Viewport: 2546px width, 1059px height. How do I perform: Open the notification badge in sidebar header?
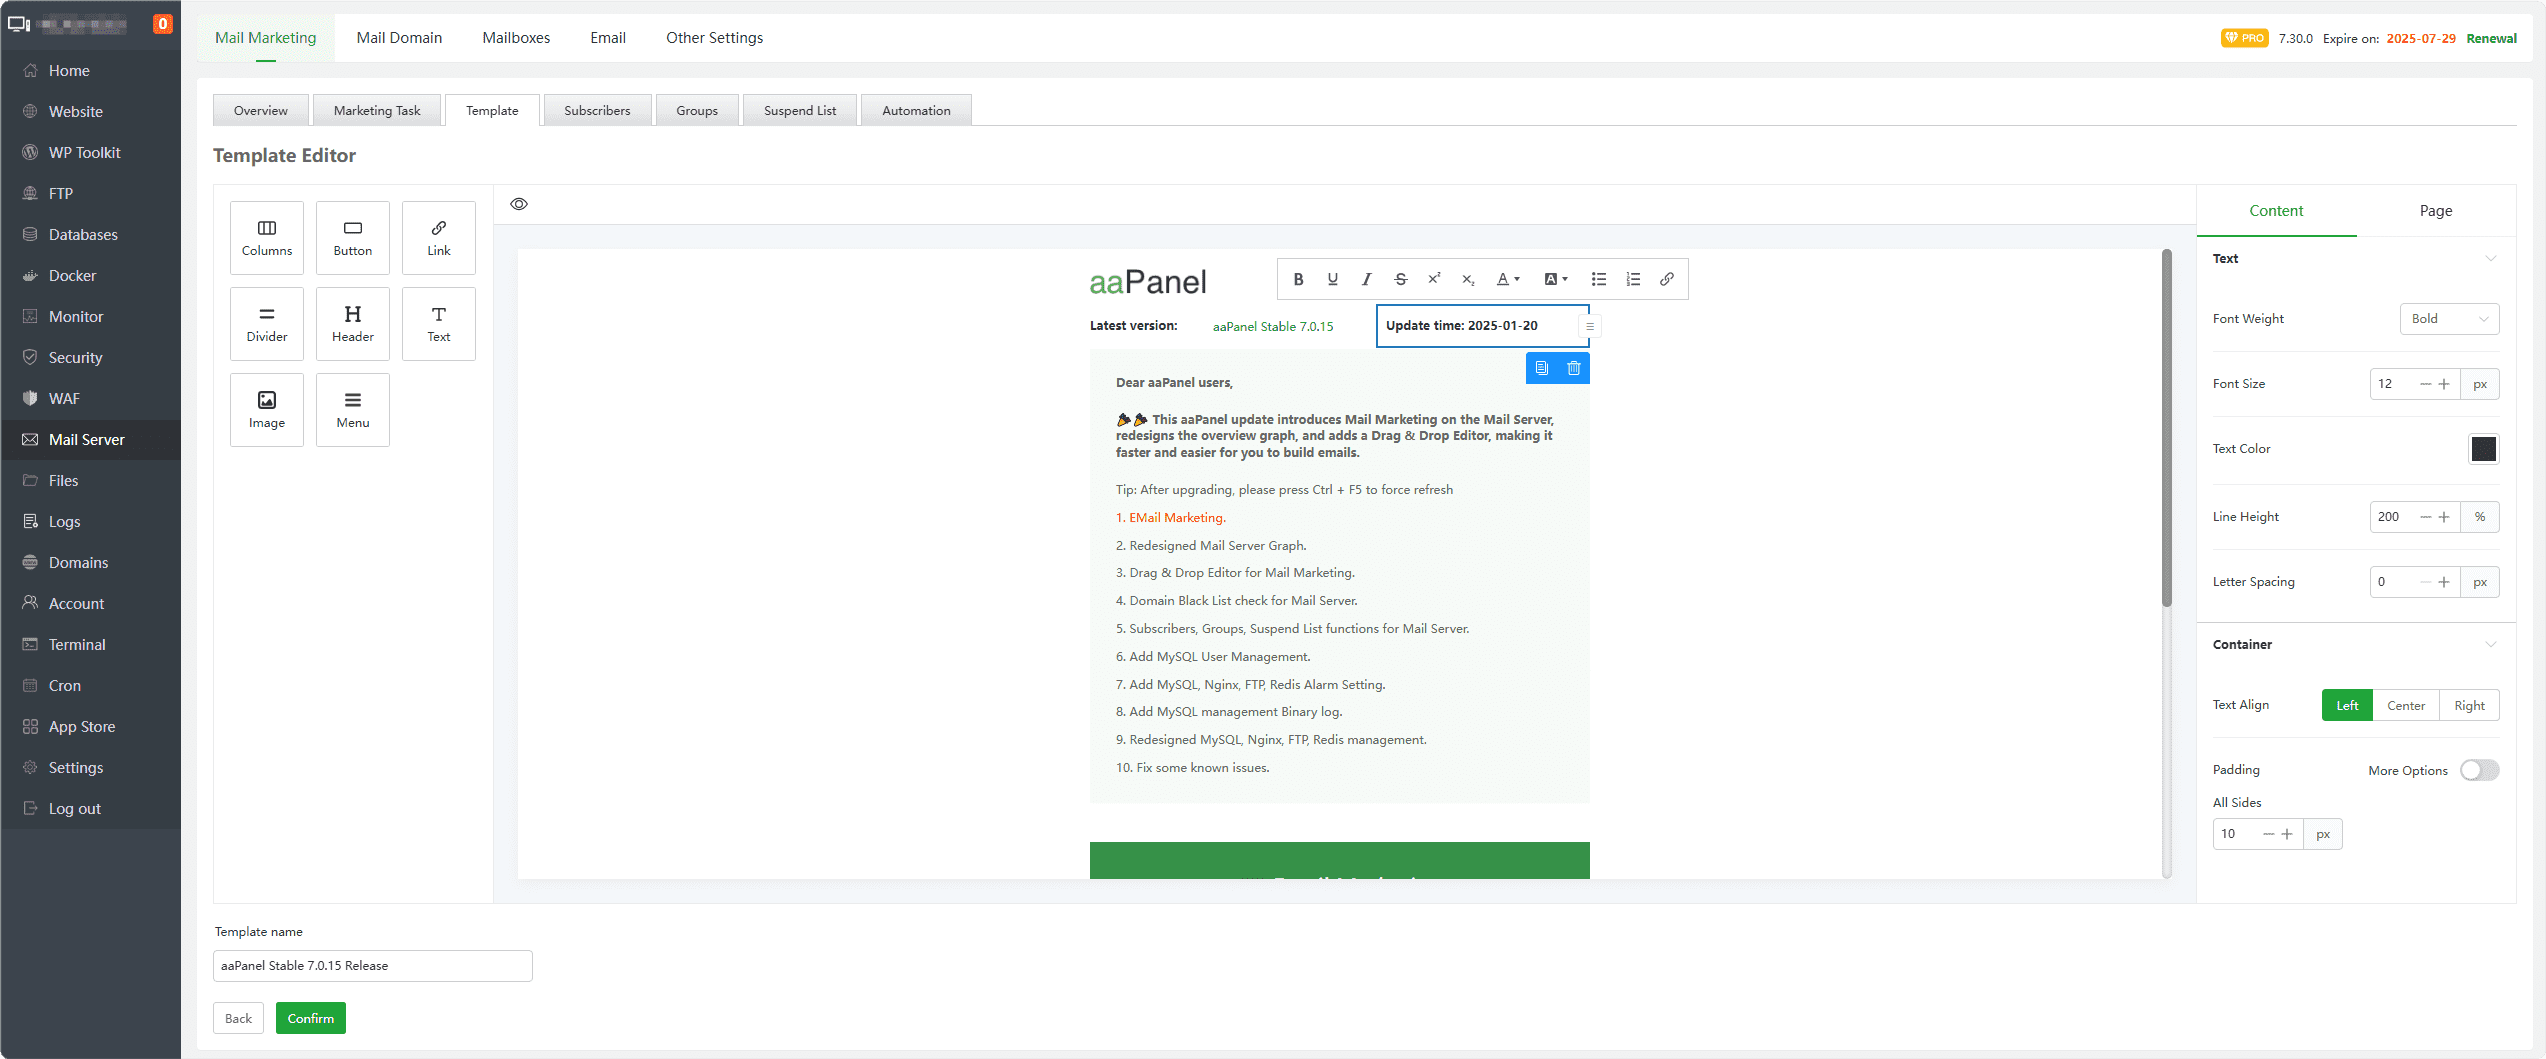pos(162,23)
